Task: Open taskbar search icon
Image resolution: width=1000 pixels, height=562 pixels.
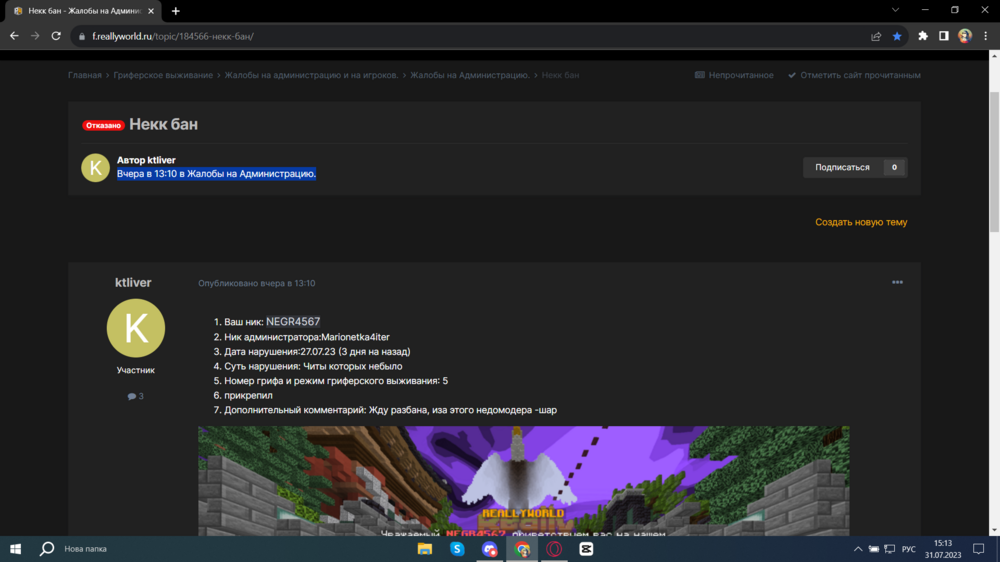Action: coord(47,549)
